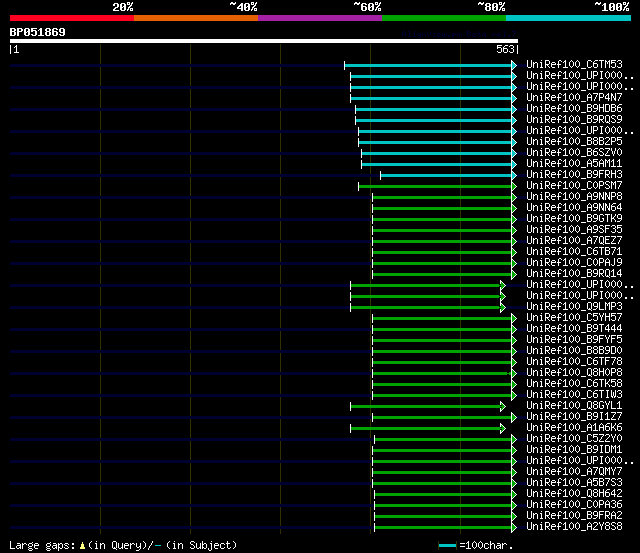Image resolution: width=640 pixels, height=553 pixels.
Task: Select the UniRef100_B9FRH3 entry
Action: click(574, 175)
